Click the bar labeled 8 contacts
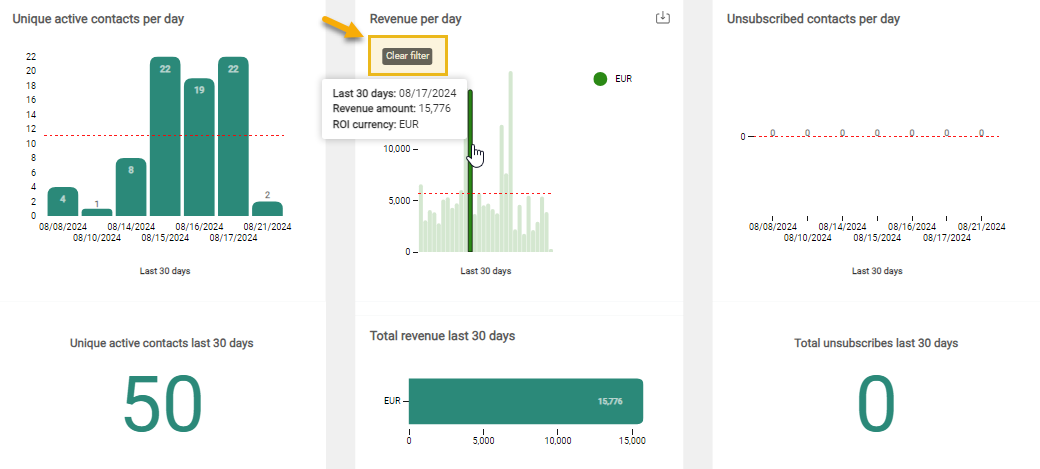The width and height of the screenshot is (1040, 469). [131, 187]
